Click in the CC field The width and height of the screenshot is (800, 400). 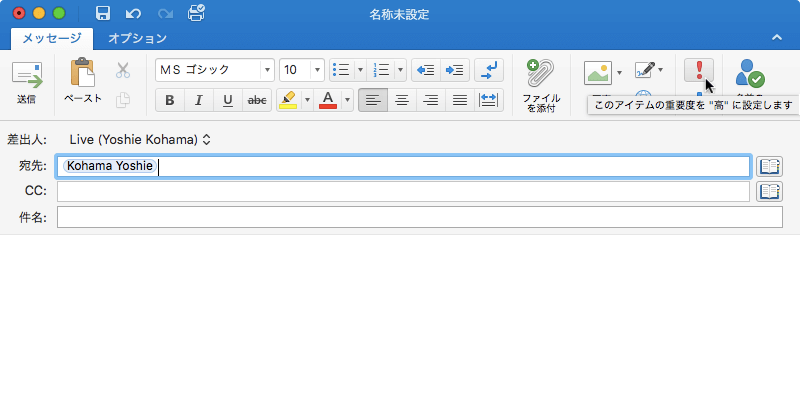pyautogui.click(x=403, y=192)
